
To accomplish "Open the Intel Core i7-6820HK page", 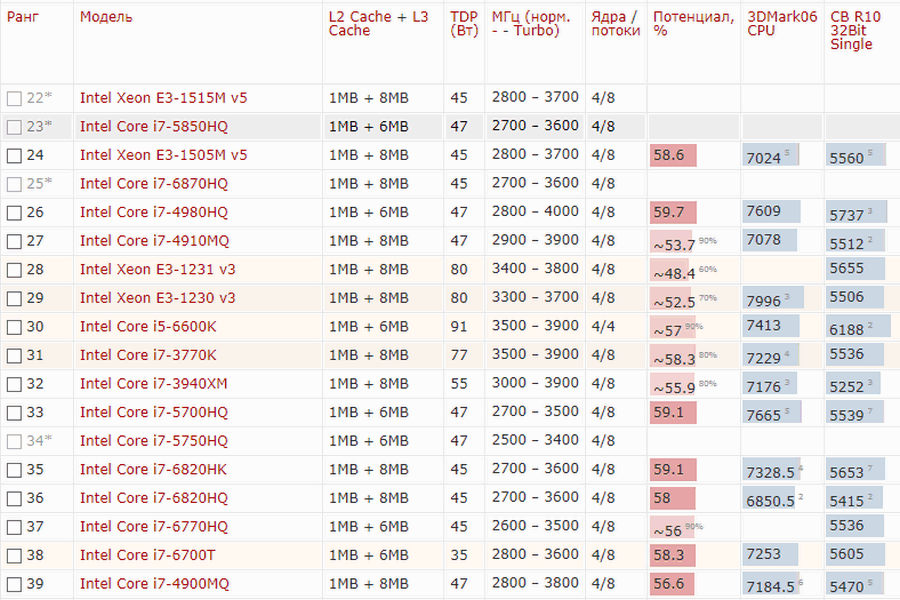I will (154, 469).
